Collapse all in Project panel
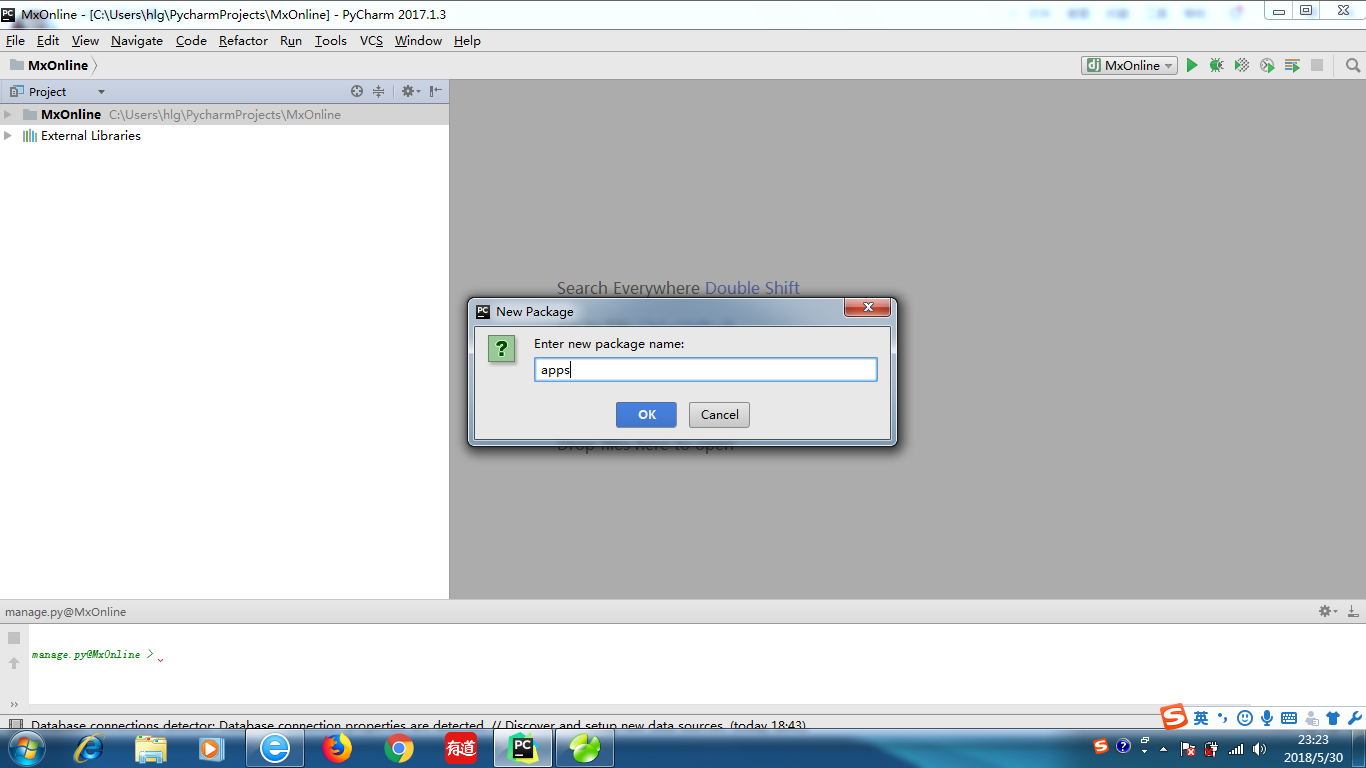 pyautogui.click(x=378, y=91)
